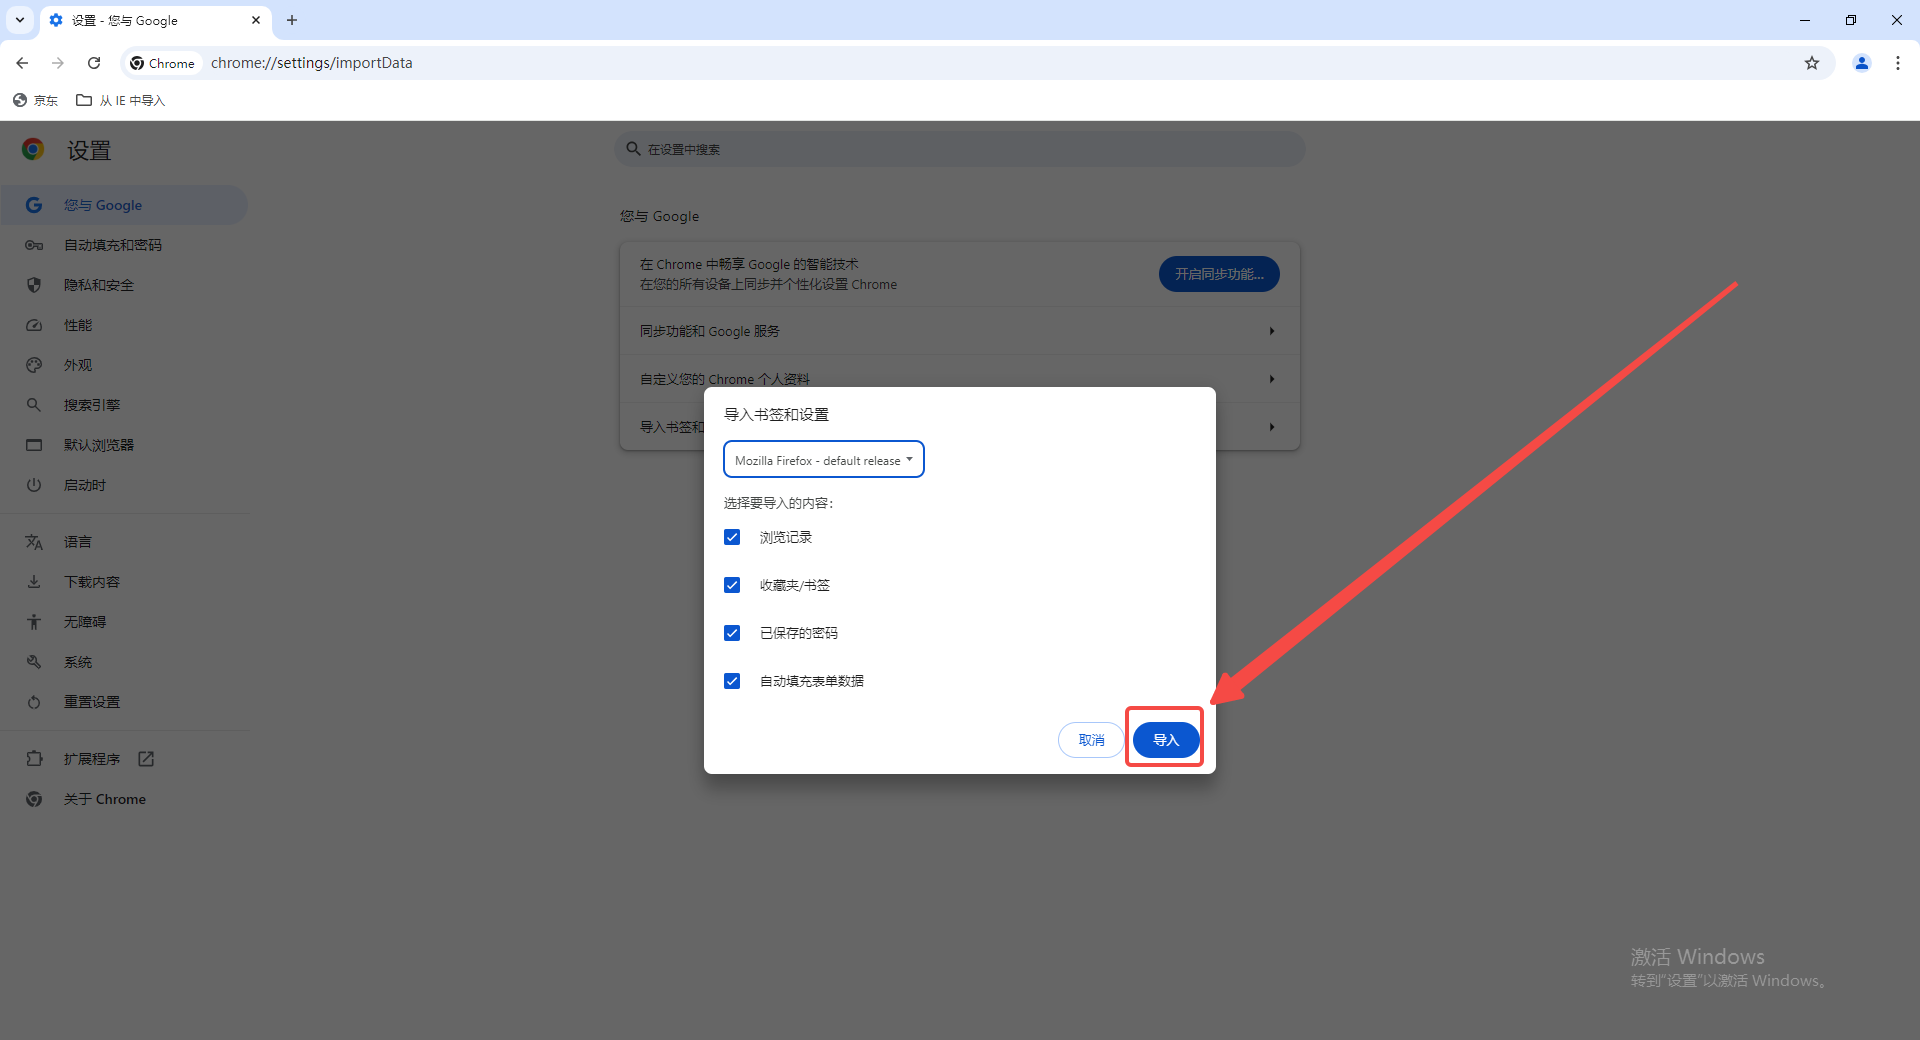Bookmark this page with the star icon

[1812, 63]
